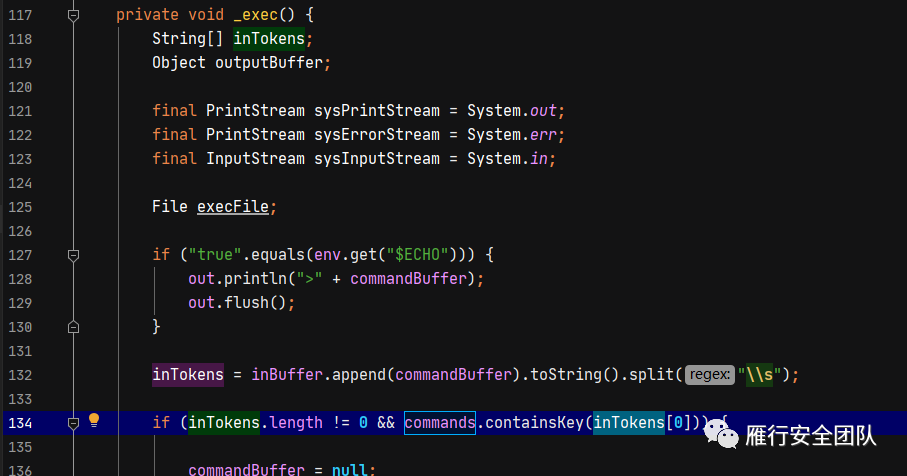Click the flush call on line 129

[246, 302]
